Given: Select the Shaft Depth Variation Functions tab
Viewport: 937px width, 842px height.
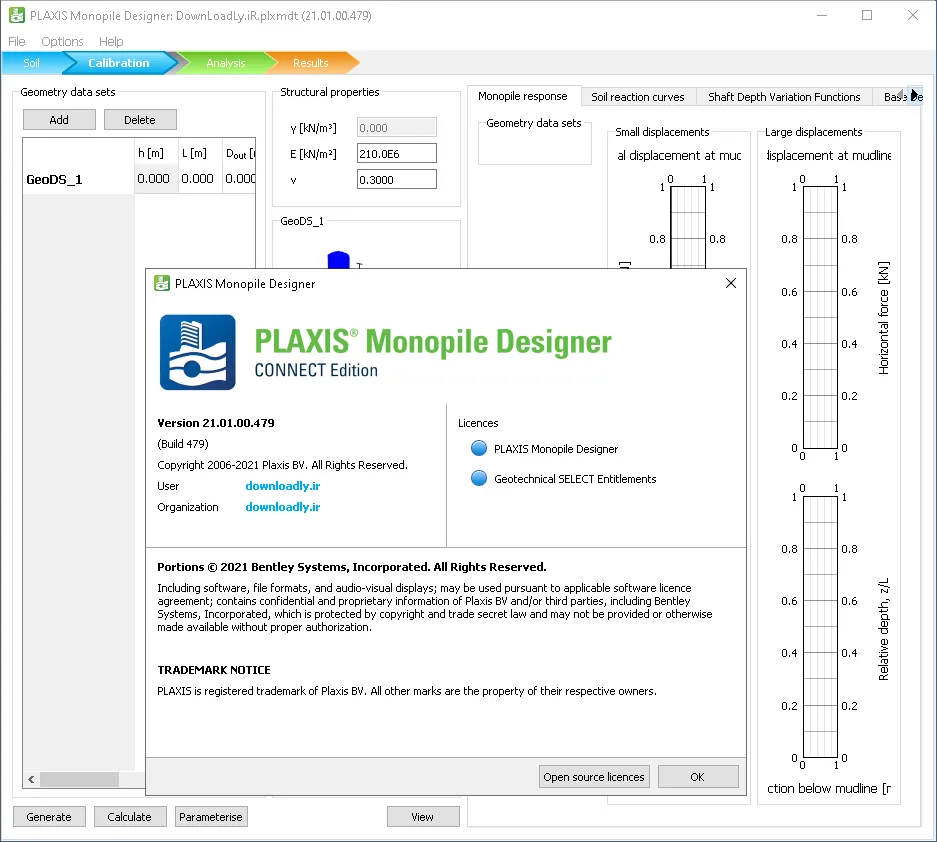Looking at the screenshot, I should coord(784,97).
